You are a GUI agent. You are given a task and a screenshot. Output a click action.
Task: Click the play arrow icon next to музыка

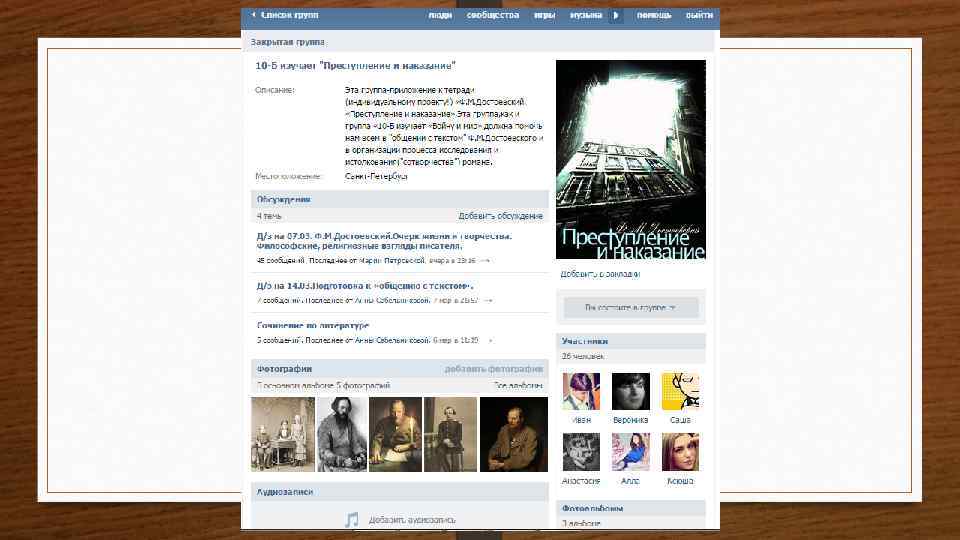617,15
